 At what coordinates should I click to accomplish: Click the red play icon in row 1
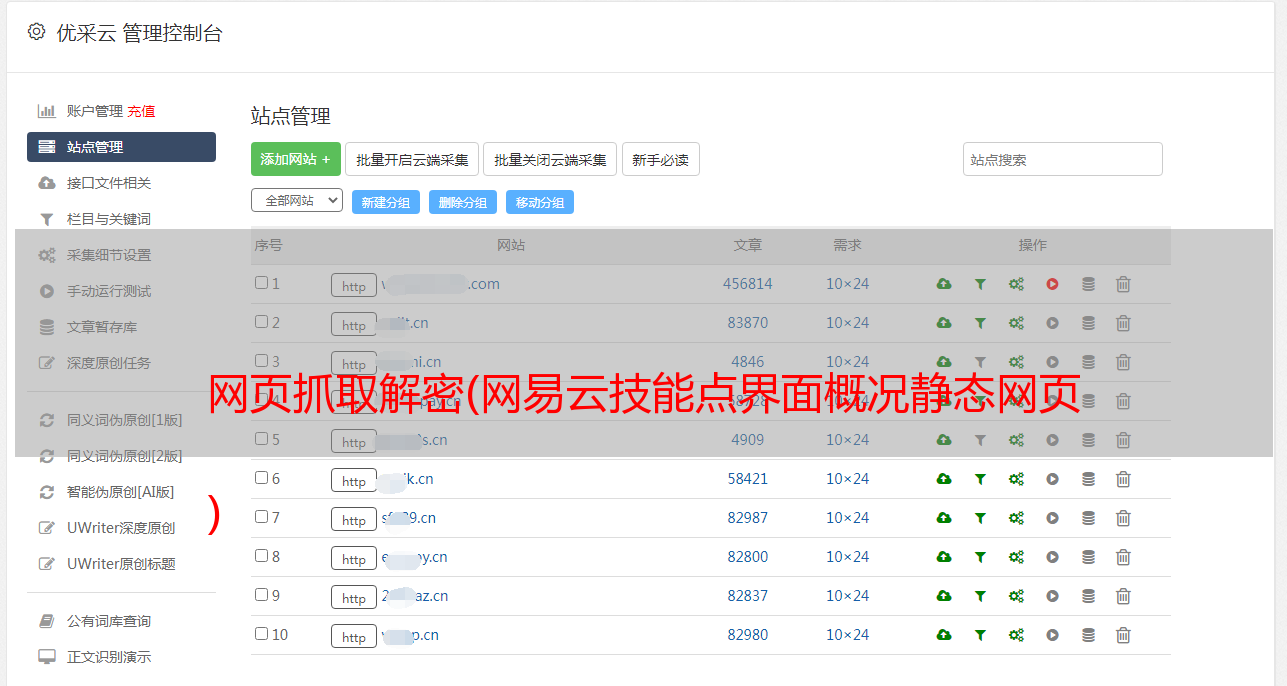click(1052, 284)
